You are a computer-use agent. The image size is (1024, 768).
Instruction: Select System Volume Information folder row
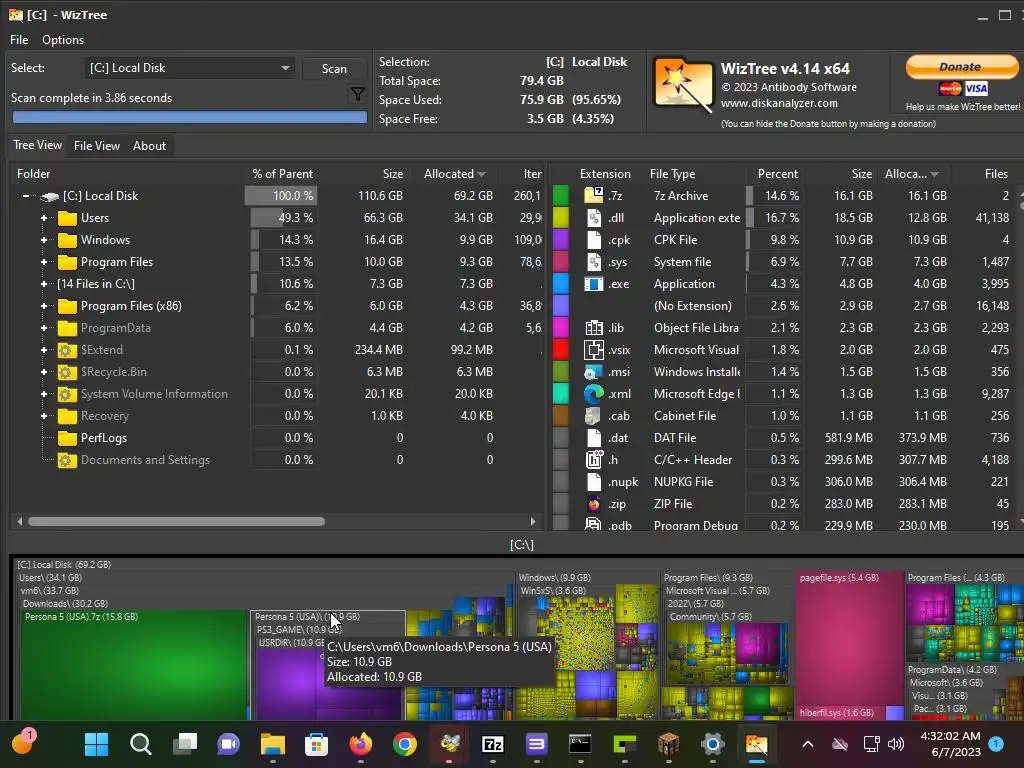pyautogui.click(x=154, y=394)
